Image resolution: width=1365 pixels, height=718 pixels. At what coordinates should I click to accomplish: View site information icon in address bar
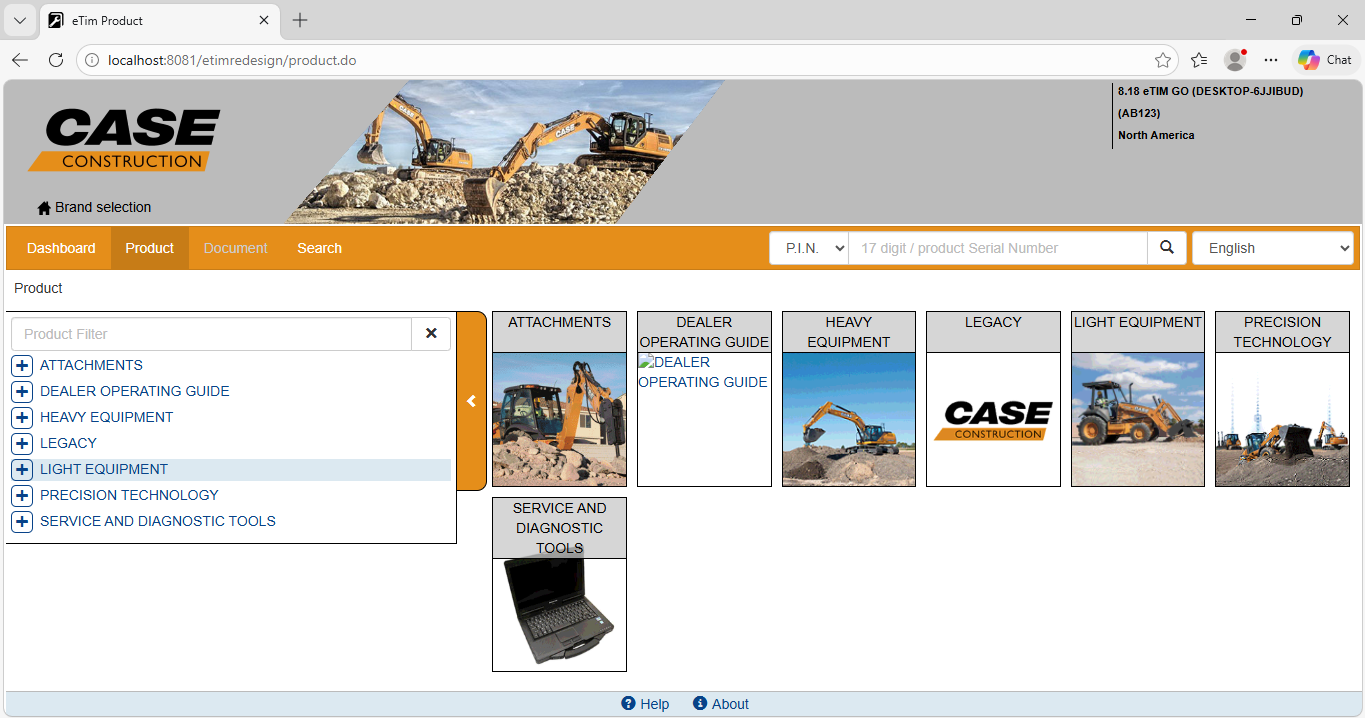(x=92, y=60)
